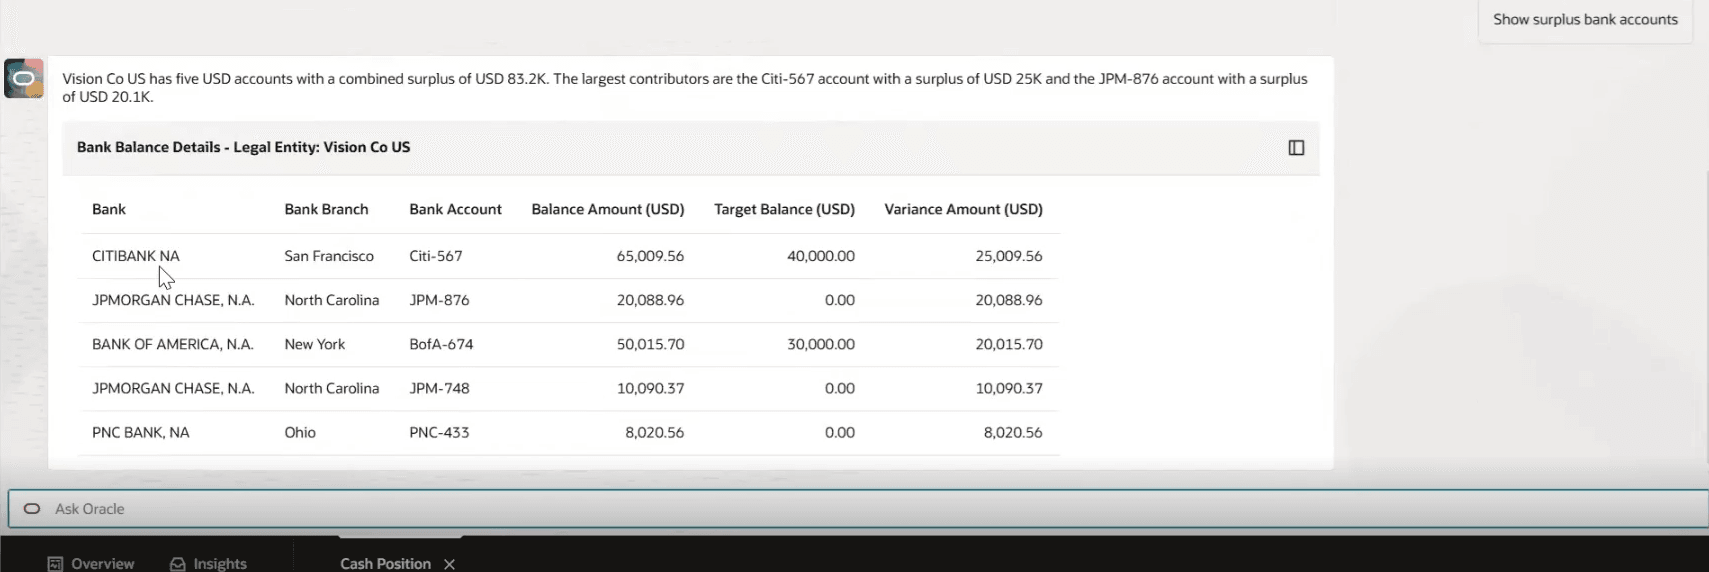
Task: Select the Cash Position tab
Action: coord(385,564)
